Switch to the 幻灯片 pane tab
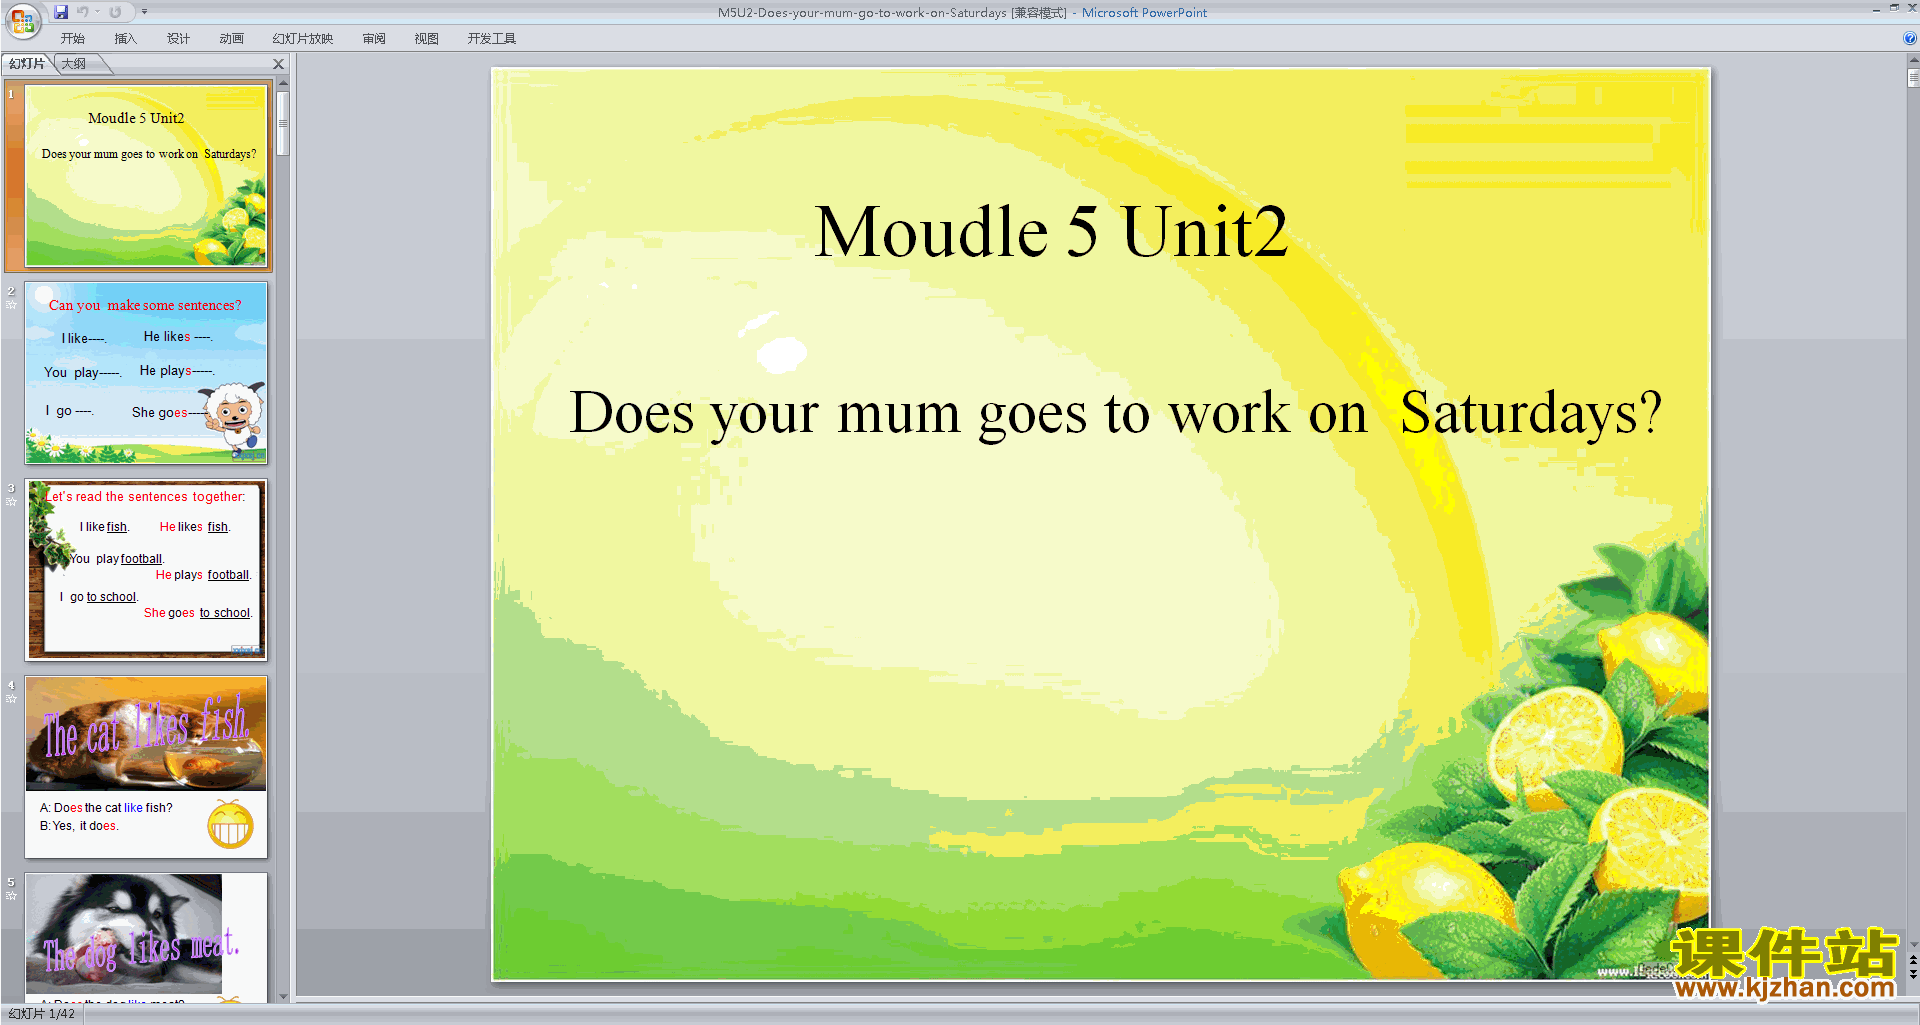This screenshot has width=1920, height=1025. coord(27,64)
